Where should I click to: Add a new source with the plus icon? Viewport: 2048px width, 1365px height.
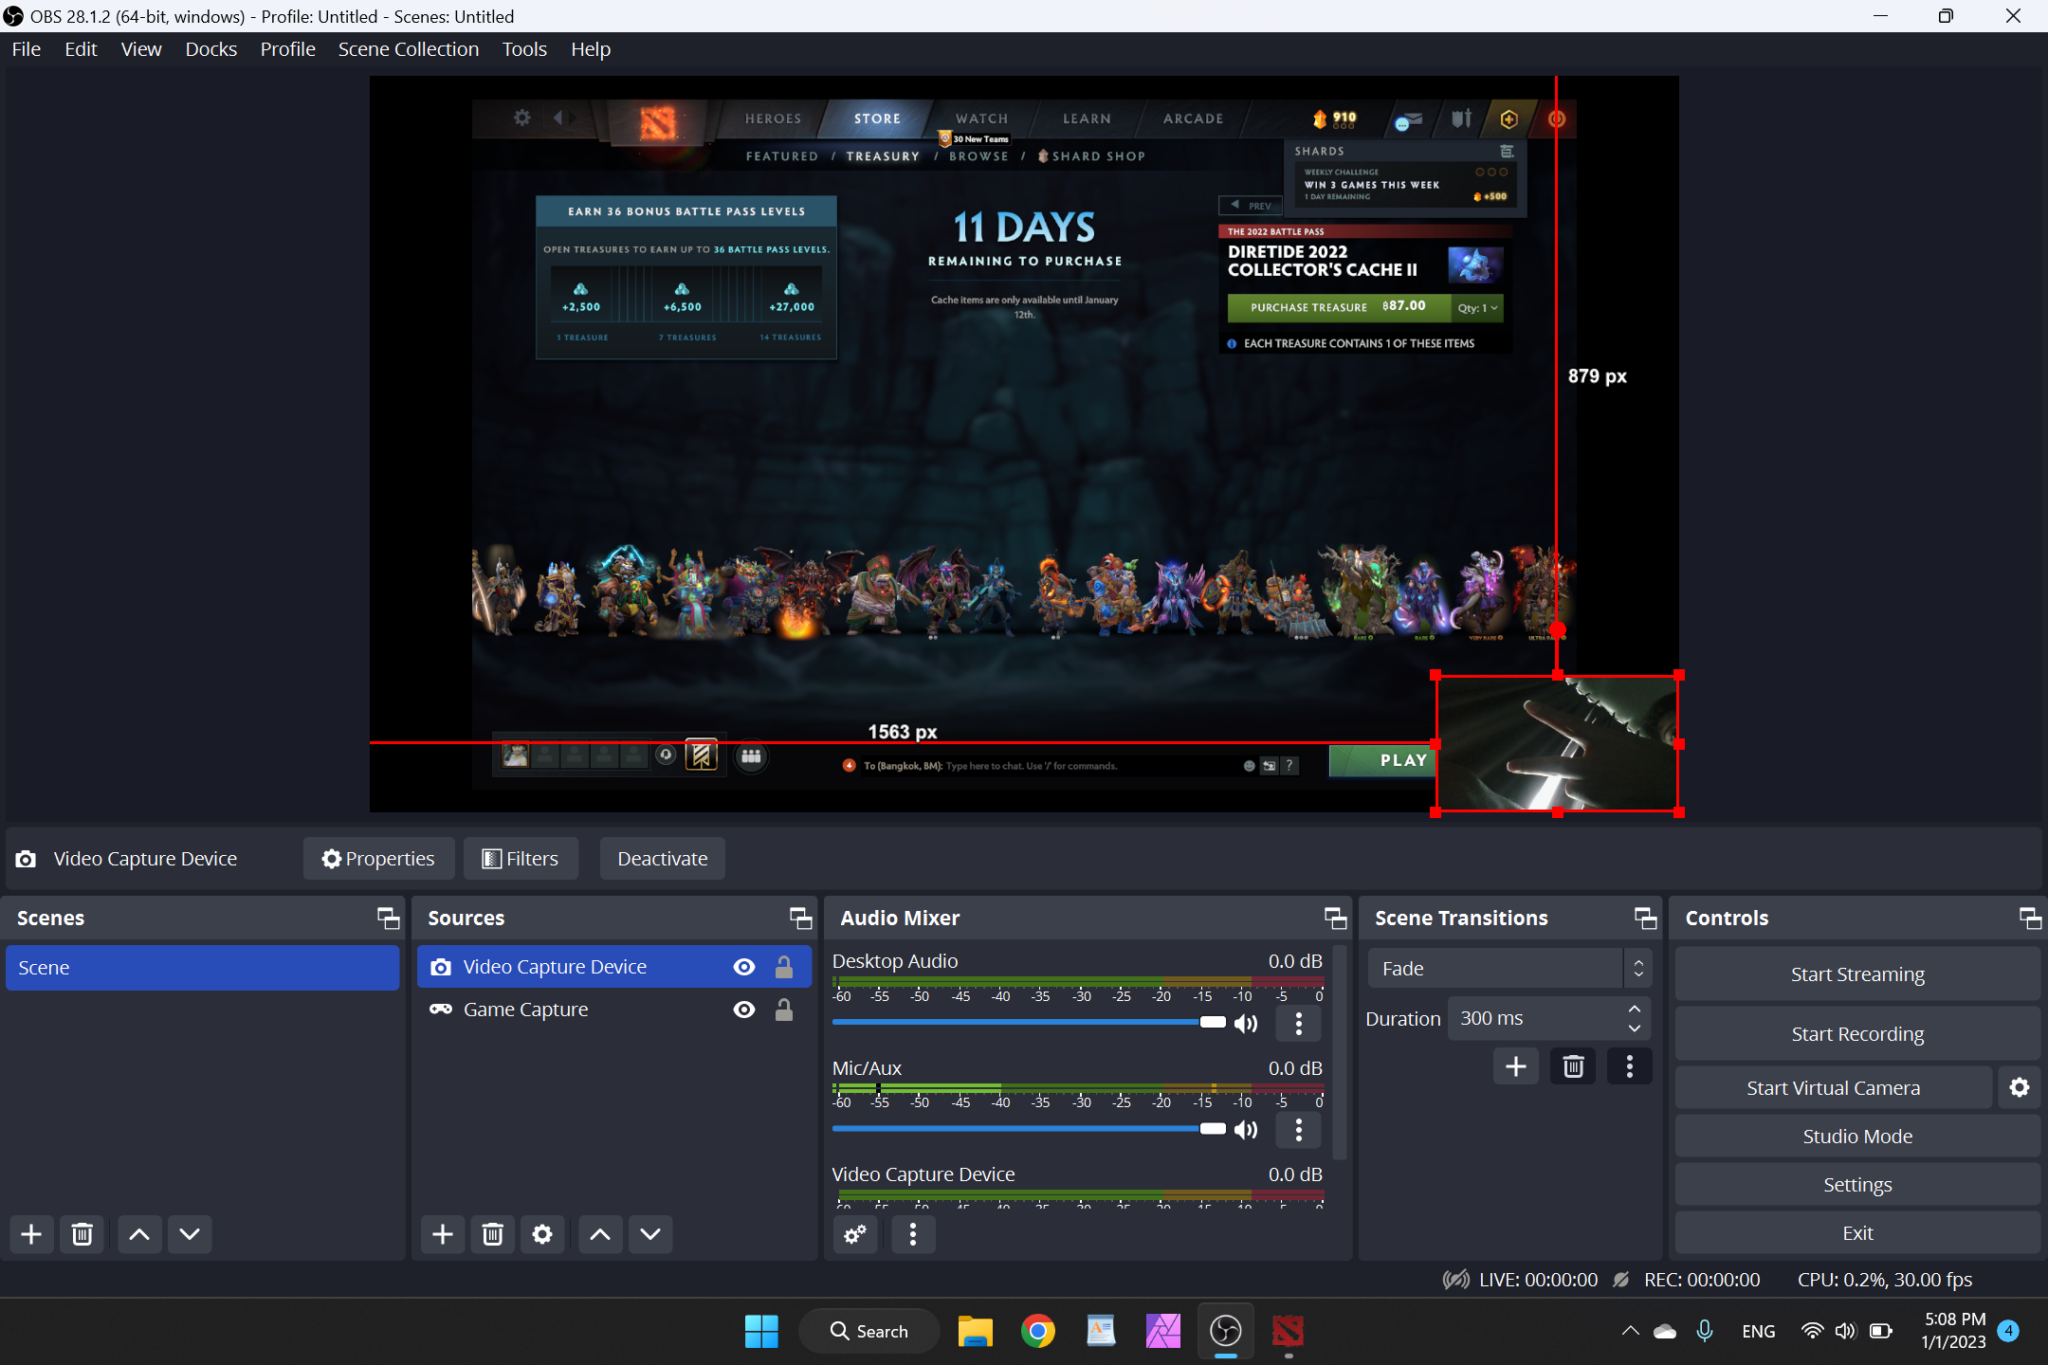[x=442, y=1234]
